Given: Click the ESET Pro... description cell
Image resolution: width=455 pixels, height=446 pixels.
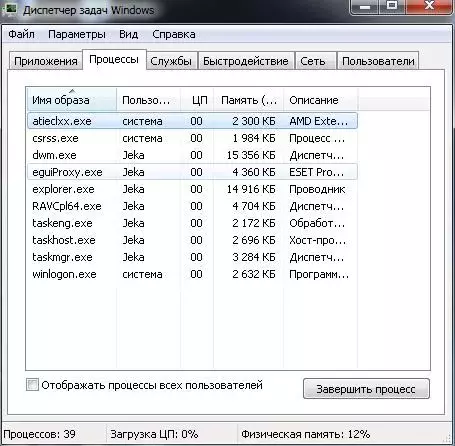Looking at the screenshot, I should click(x=316, y=172).
